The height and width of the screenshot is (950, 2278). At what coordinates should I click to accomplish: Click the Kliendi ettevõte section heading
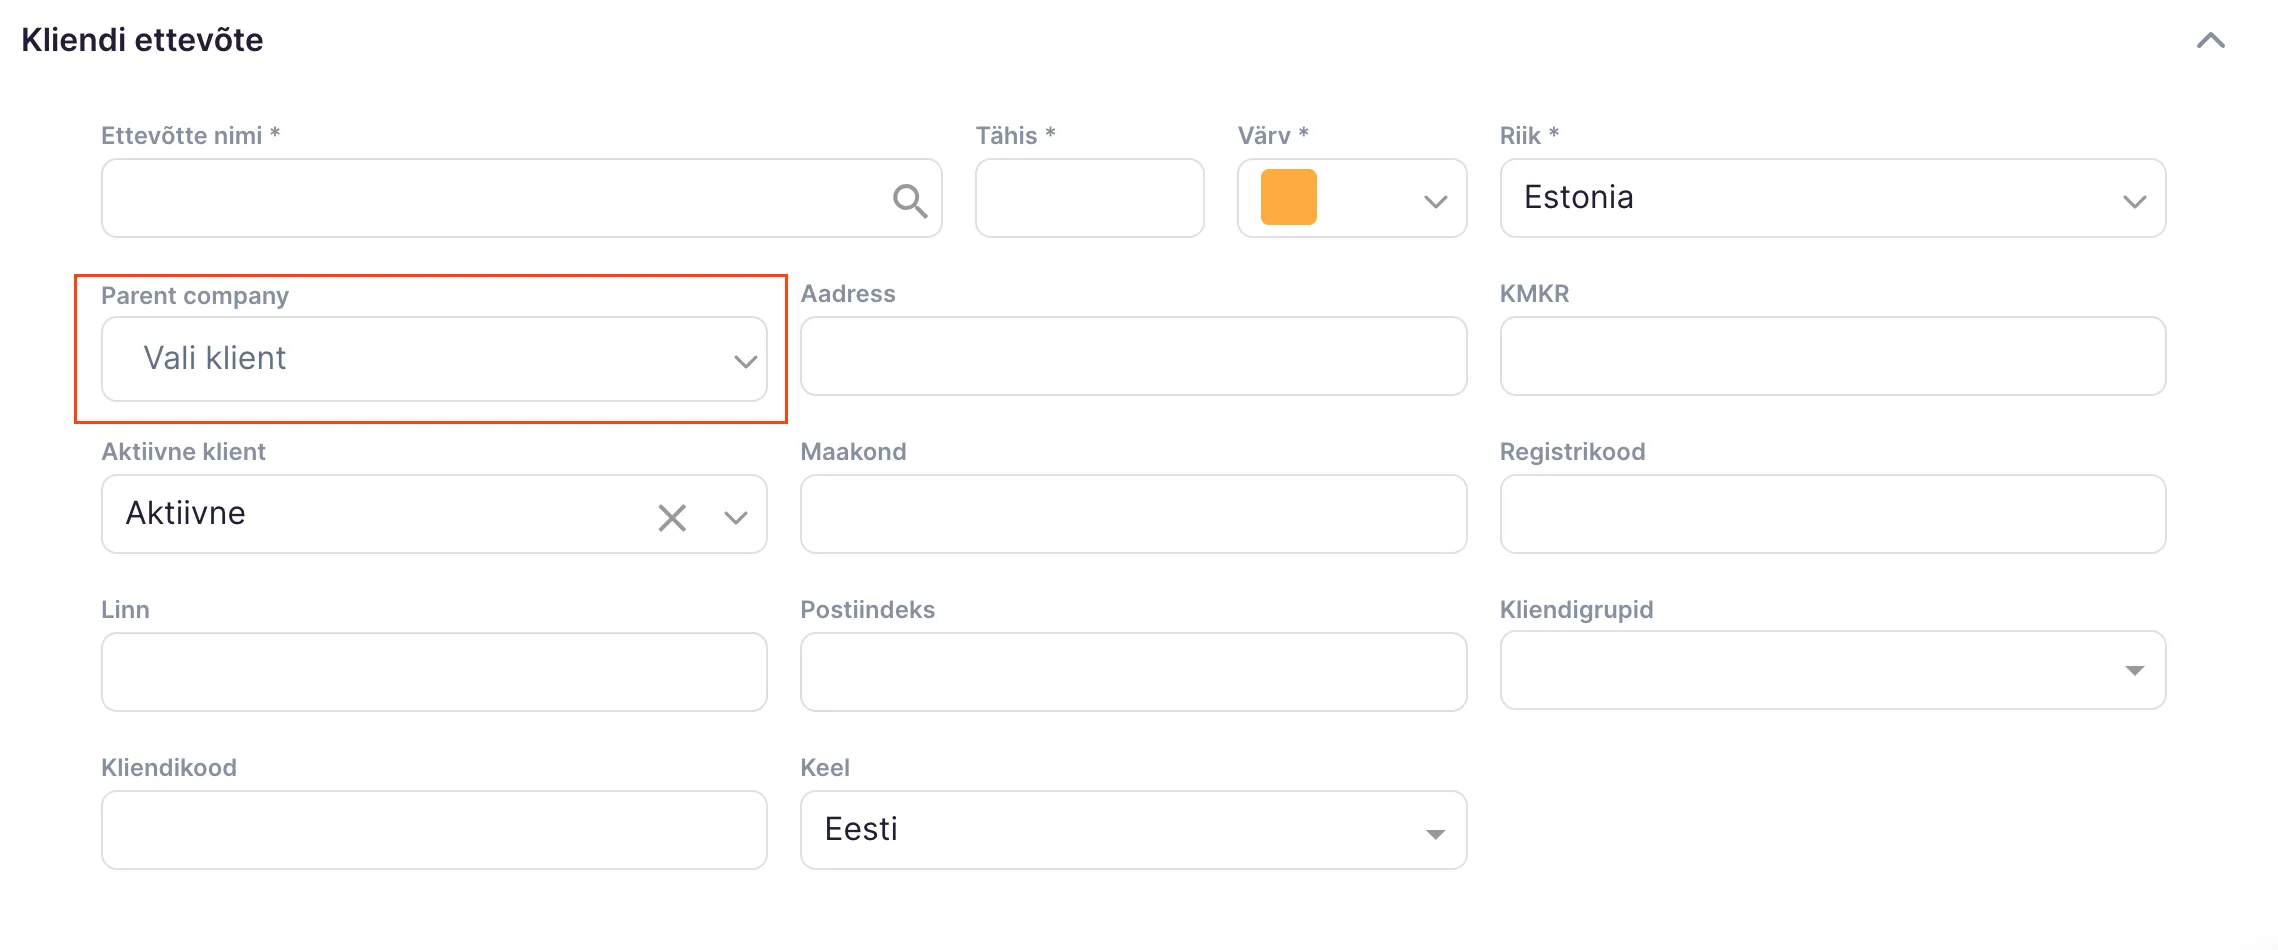tap(142, 40)
